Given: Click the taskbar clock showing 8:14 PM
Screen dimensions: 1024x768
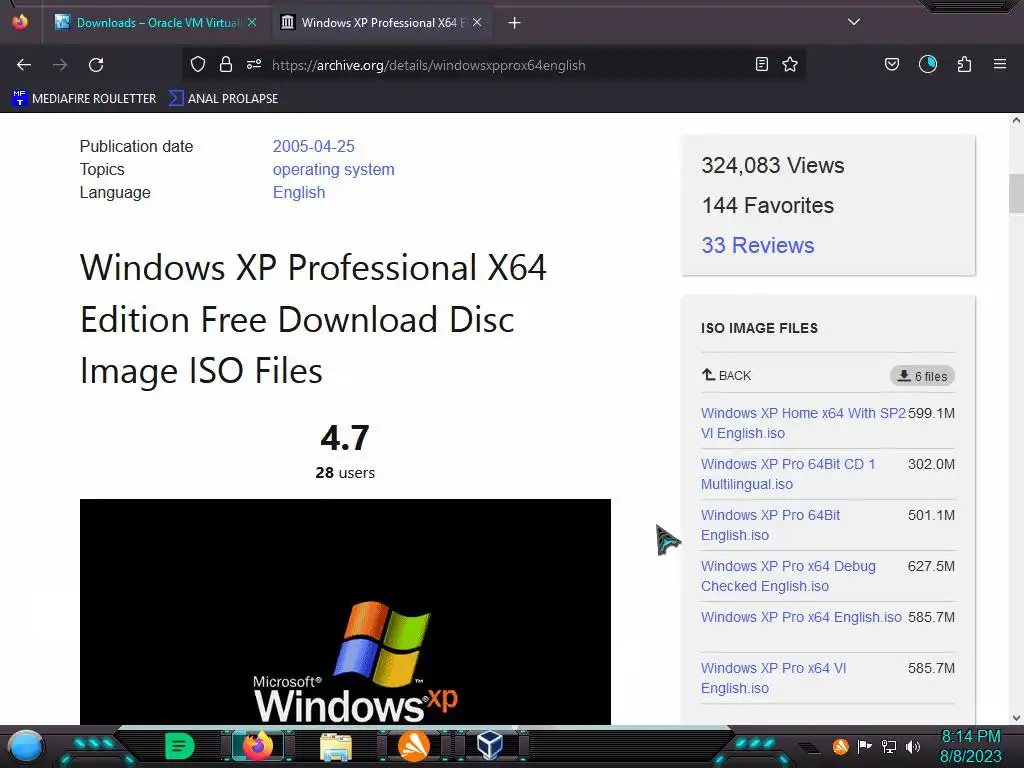Looking at the screenshot, I should [x=970, y=746].
